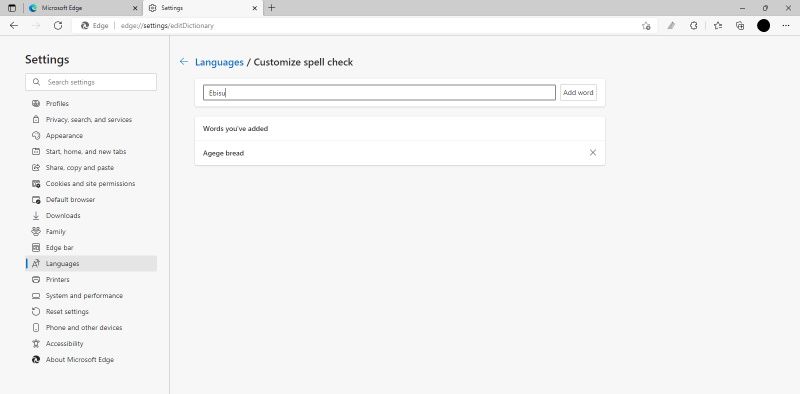The image size is (800, 394).
Task: Add this page to favorites star icon
Action: coord(646,26)
